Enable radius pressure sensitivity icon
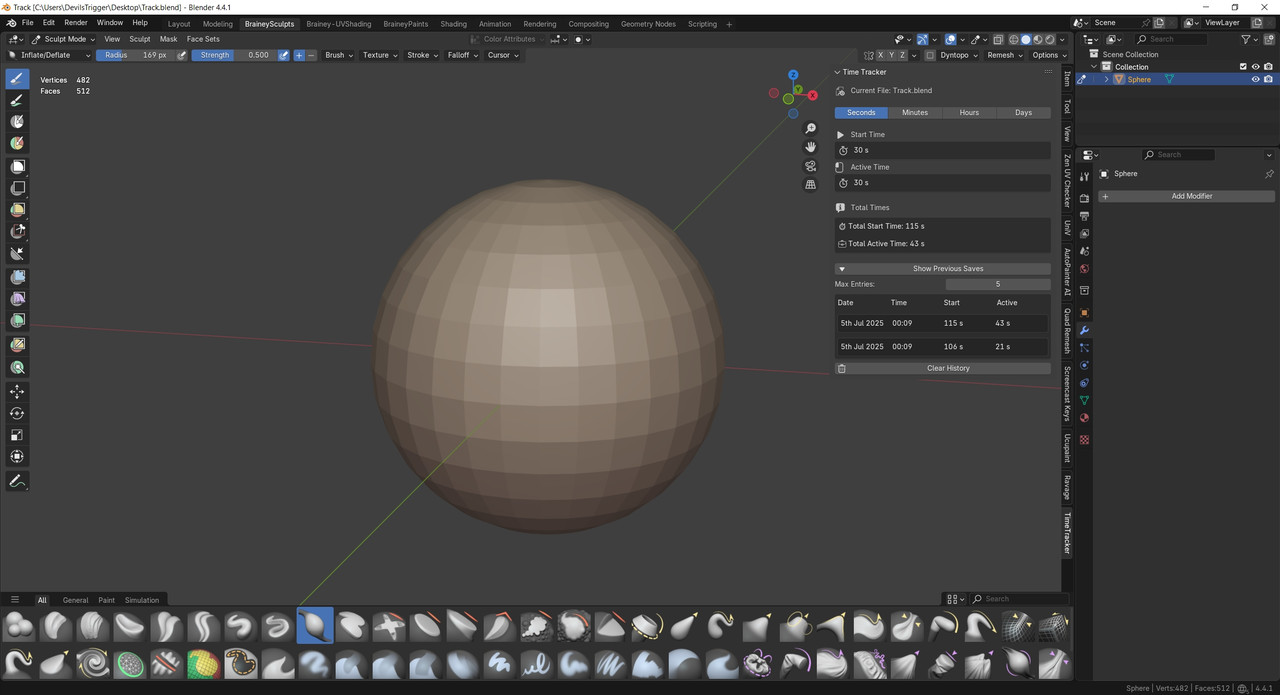Image resolution: width=1280 pixels, height=695 pixels. [182, 55]
